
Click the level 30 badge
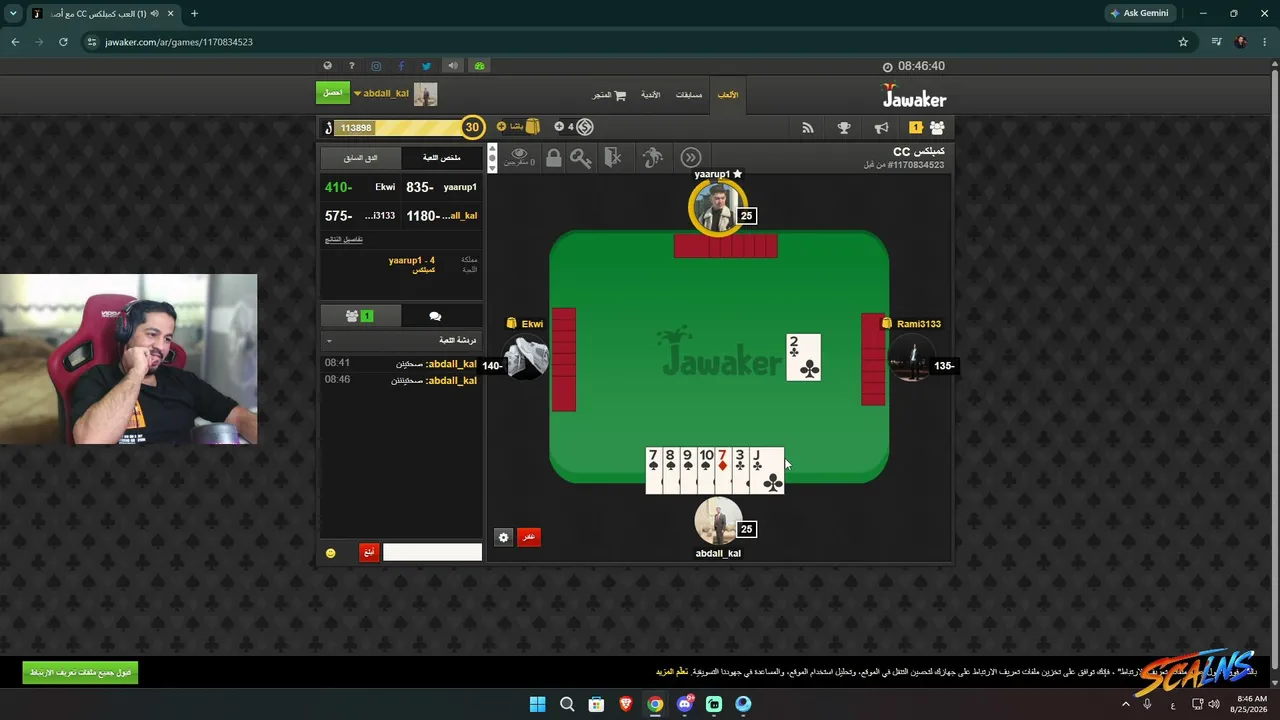click(472, 127)
